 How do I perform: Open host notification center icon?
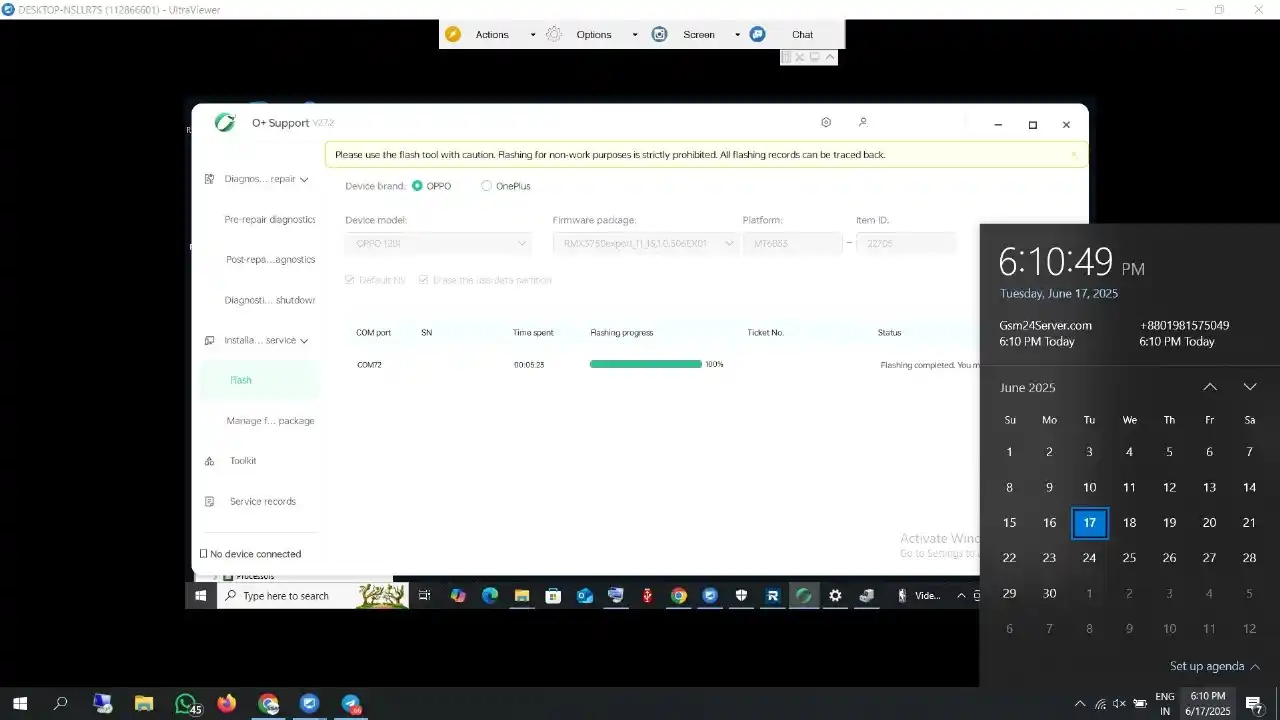point(1253,704)
